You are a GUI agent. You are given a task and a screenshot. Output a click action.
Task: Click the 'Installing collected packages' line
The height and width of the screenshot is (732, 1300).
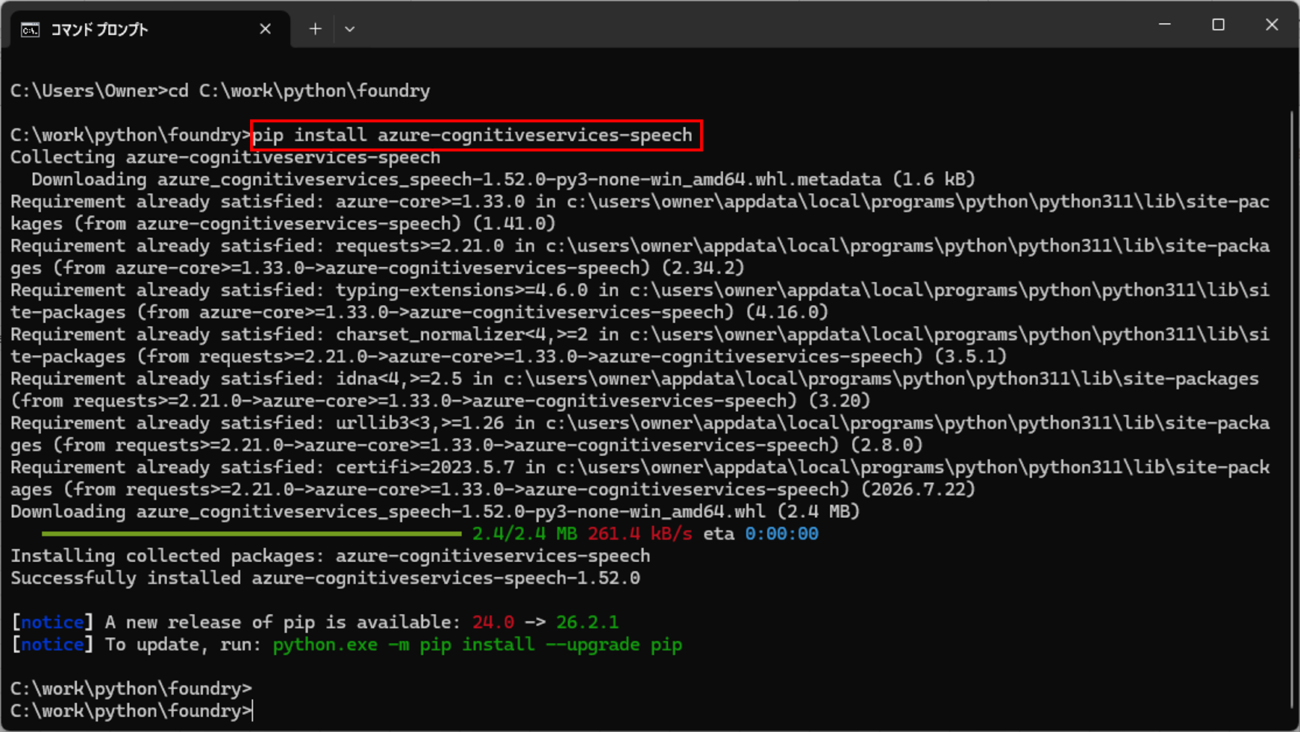click(330, 556)
